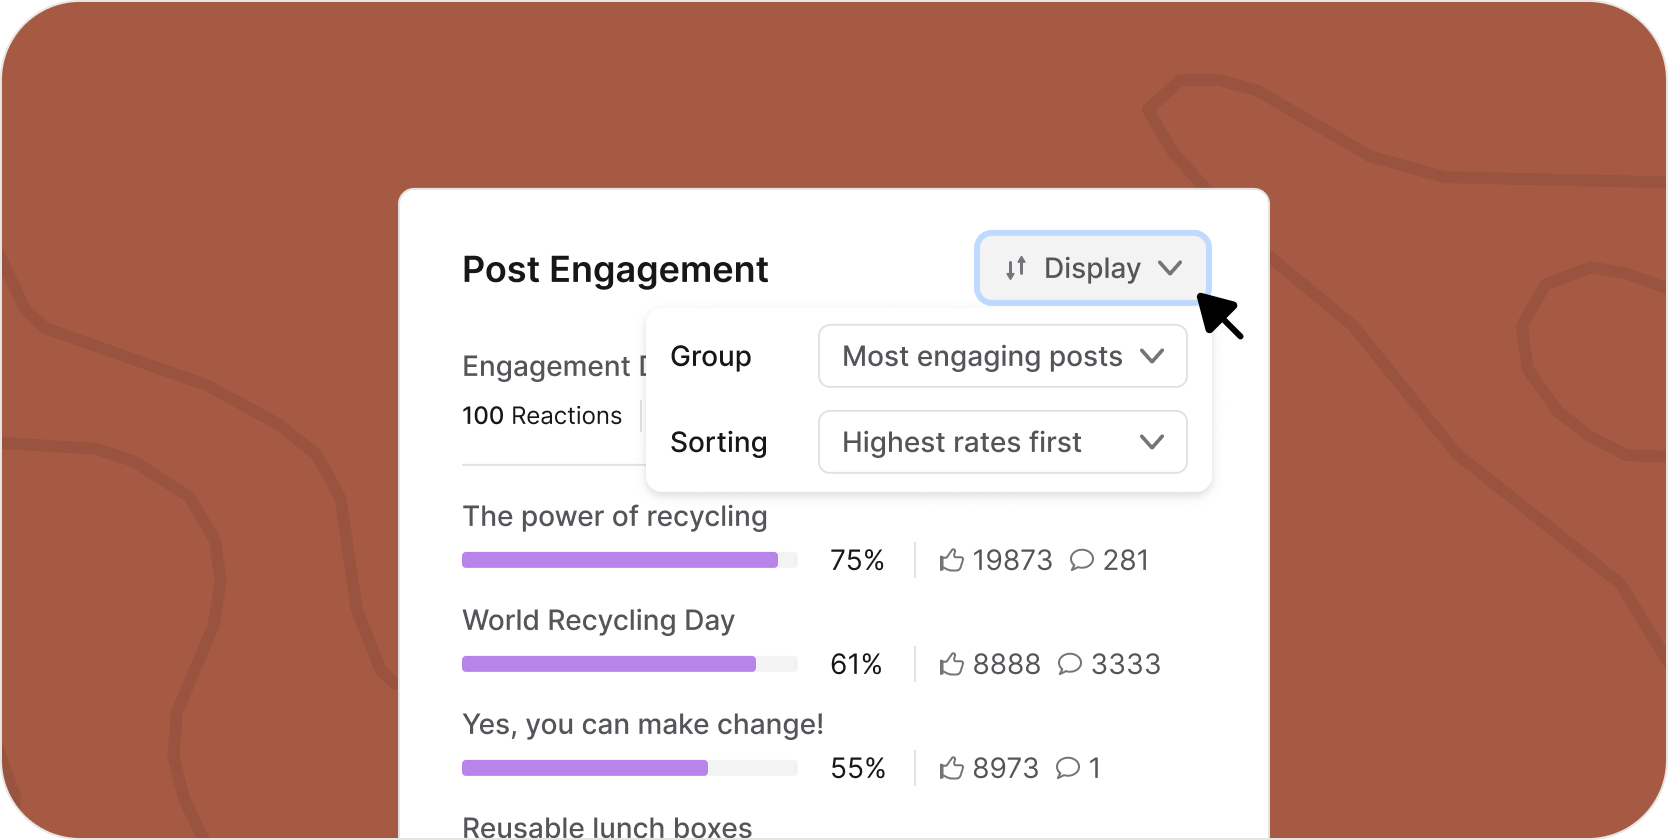Click the chevron in the Group dropdown
Viewport: 1668px width, 840px height.
click(x=1152, y=356)
